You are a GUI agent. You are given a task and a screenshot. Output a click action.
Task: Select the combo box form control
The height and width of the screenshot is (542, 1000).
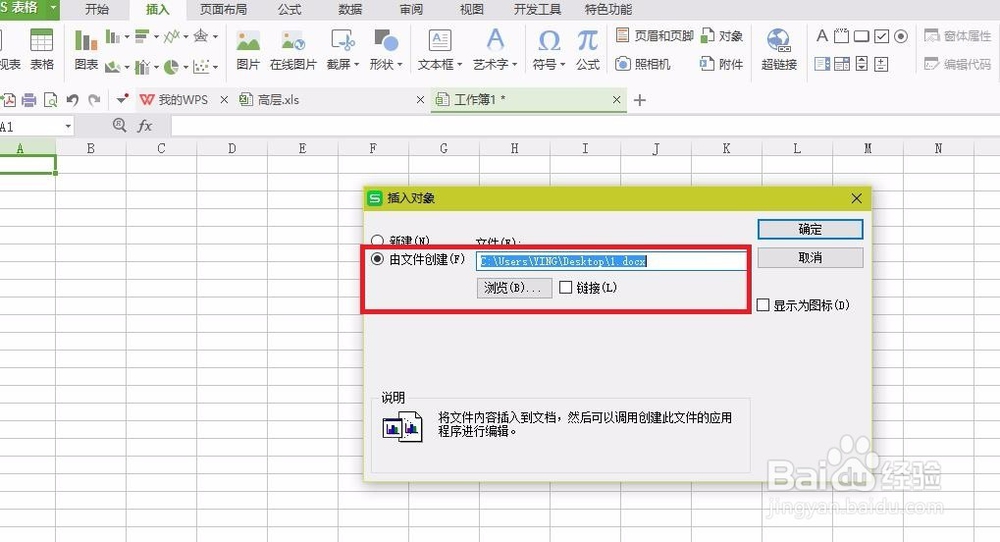[x=842, y=64]
